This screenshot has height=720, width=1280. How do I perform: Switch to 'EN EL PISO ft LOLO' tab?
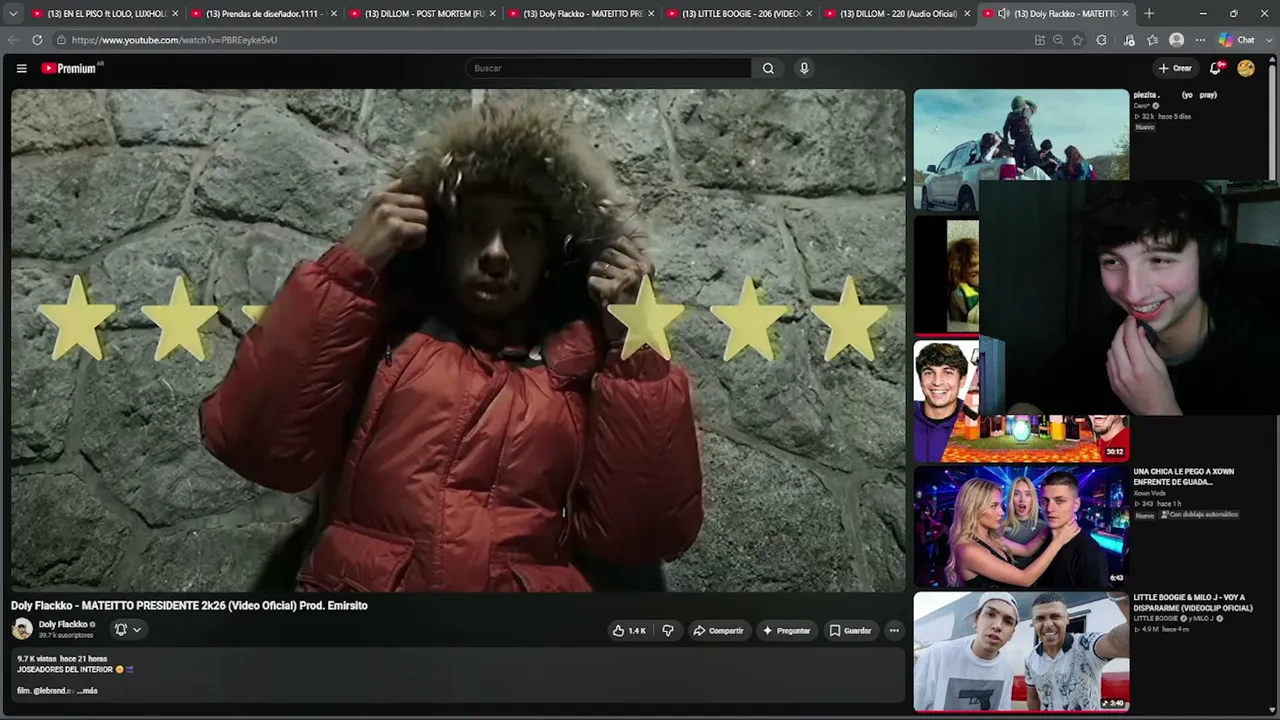[104, 14]
